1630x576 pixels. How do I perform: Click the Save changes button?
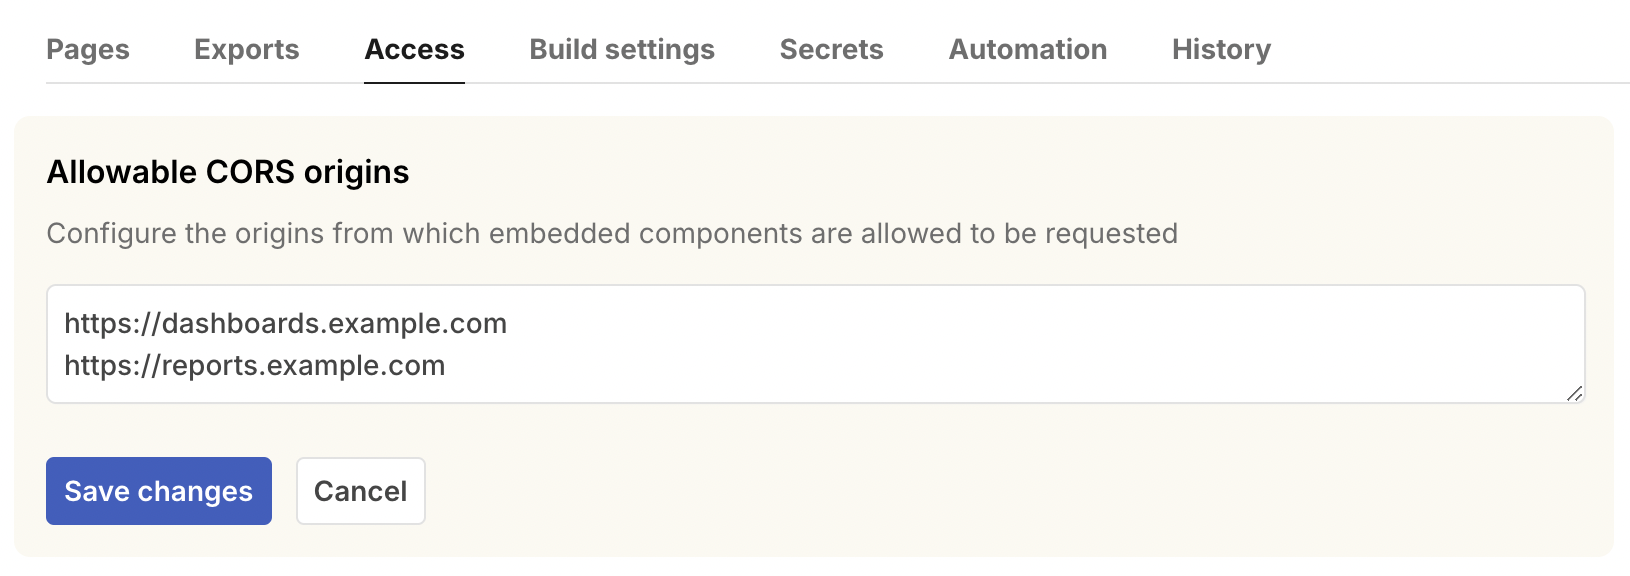[158, 491]
